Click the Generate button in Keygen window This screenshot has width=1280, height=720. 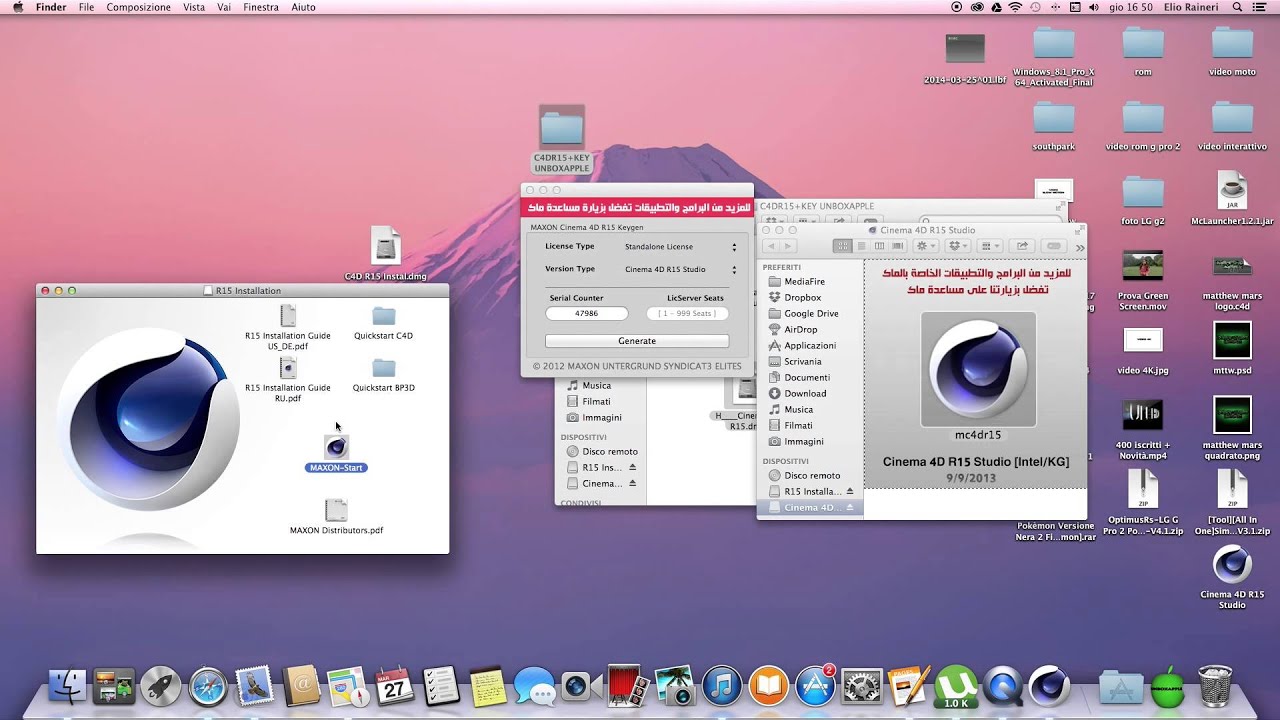(637, 341)
